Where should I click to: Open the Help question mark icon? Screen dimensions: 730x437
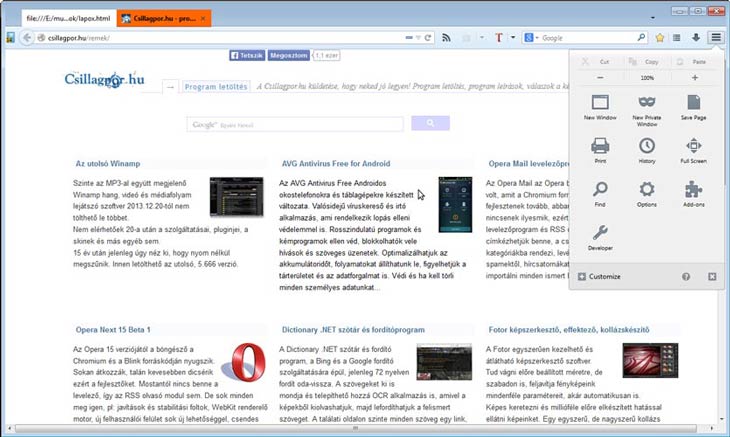tap(686, 276)
